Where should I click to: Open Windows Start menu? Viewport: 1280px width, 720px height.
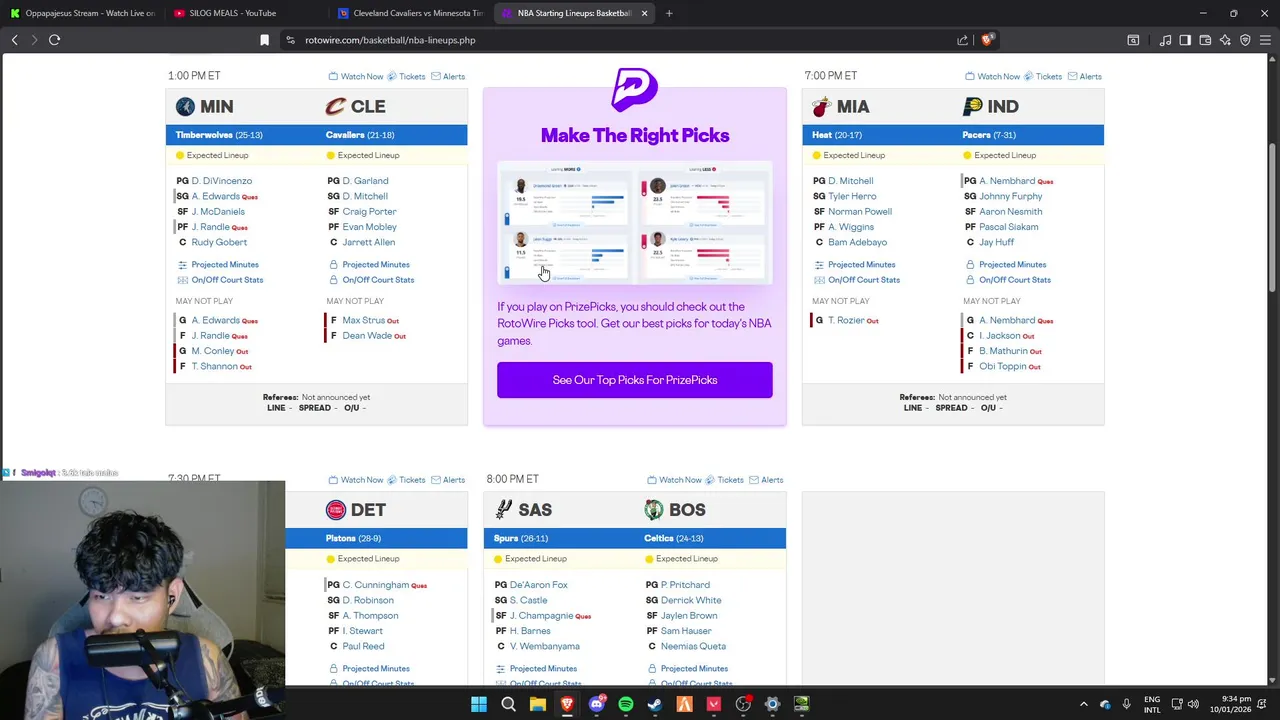click(x=479, y=705)
